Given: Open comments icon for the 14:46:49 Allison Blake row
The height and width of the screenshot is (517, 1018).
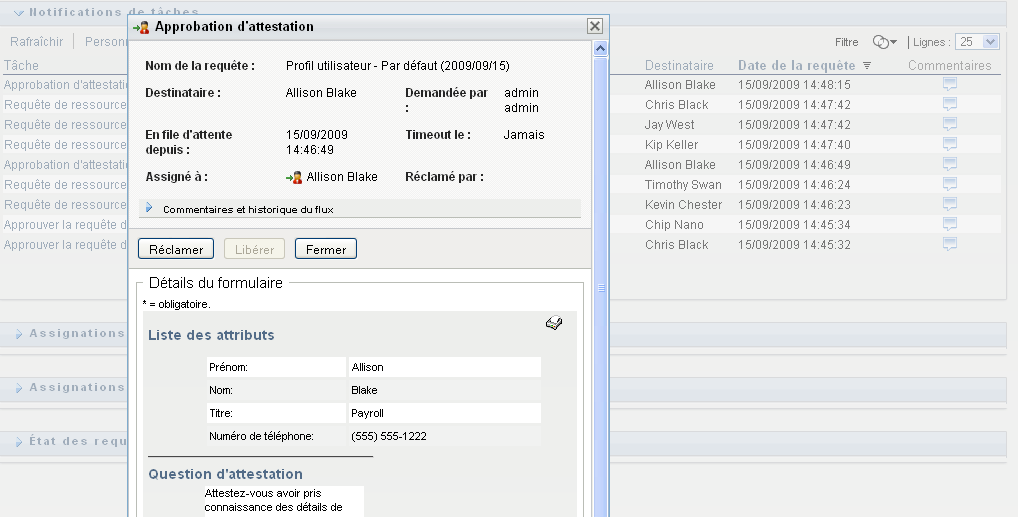Looking at the screenshot, I should point(950,164).
